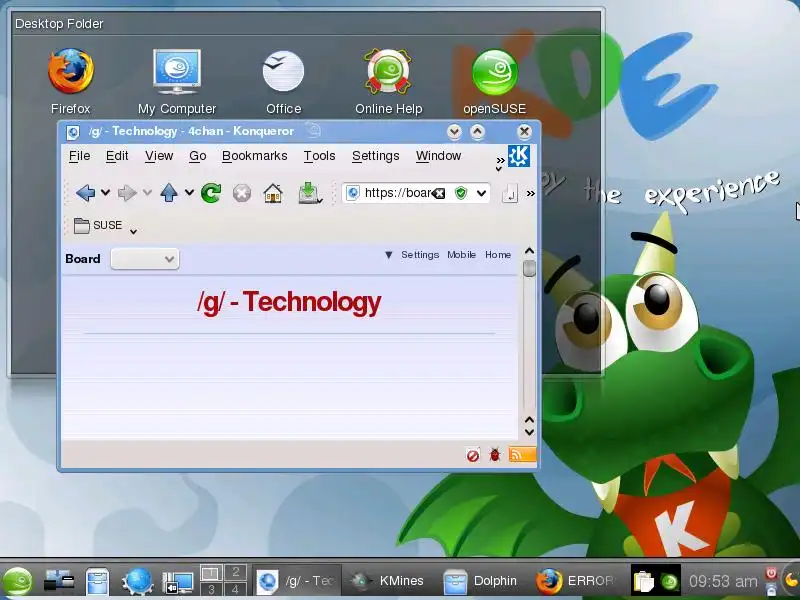Open Firefox from the Desktop Folder

(71, 82)
